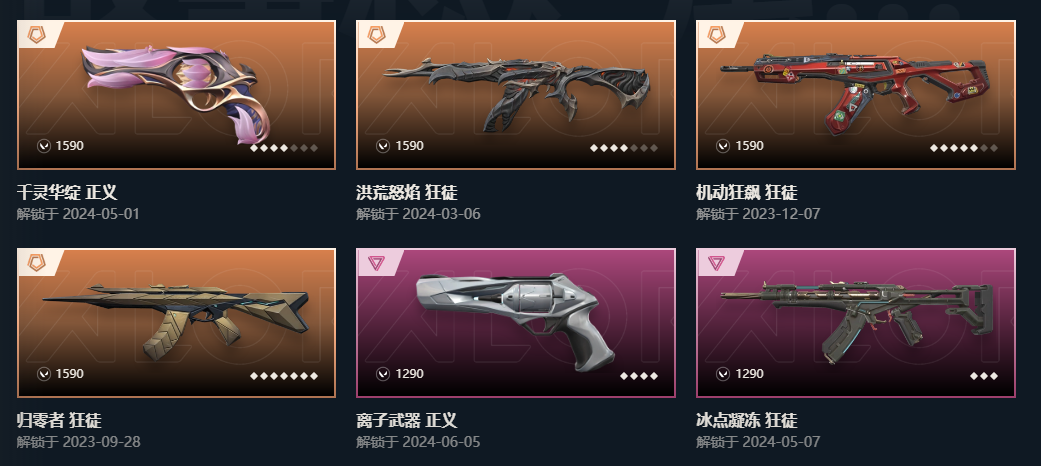Select the pink 千灵华绽 正义 pistol image

tap(177, 92)
